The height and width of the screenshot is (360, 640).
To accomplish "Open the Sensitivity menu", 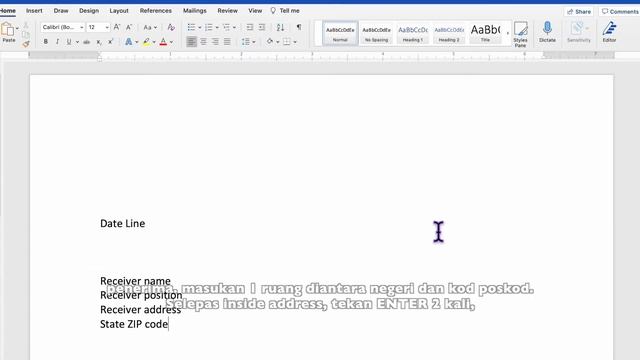I will click(x=579, y=32).
